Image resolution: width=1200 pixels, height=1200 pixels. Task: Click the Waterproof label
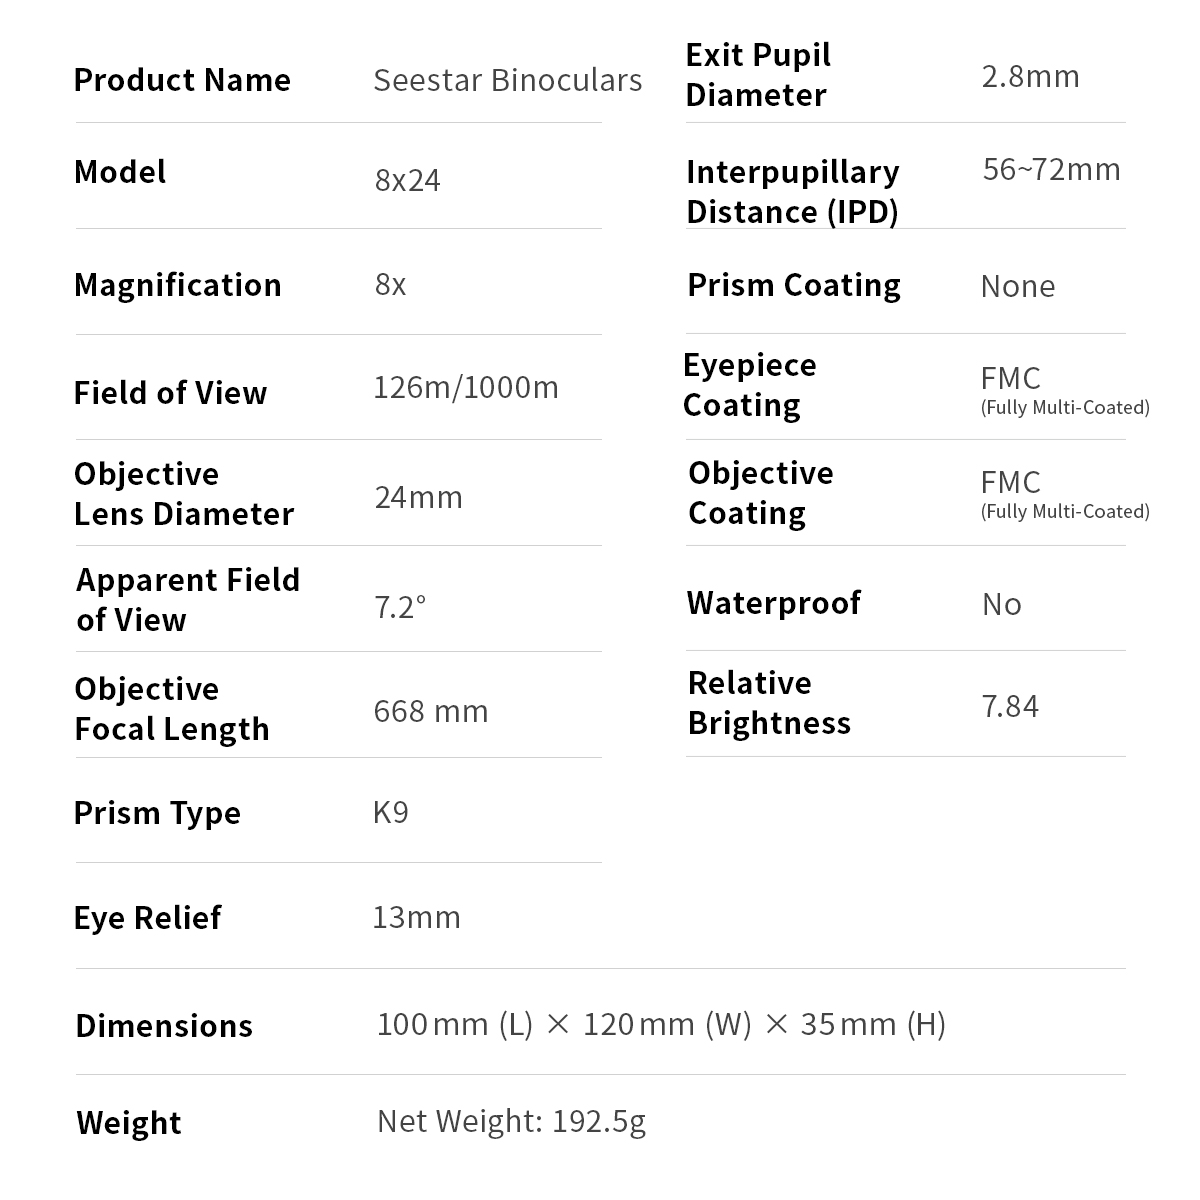[773, 603]
